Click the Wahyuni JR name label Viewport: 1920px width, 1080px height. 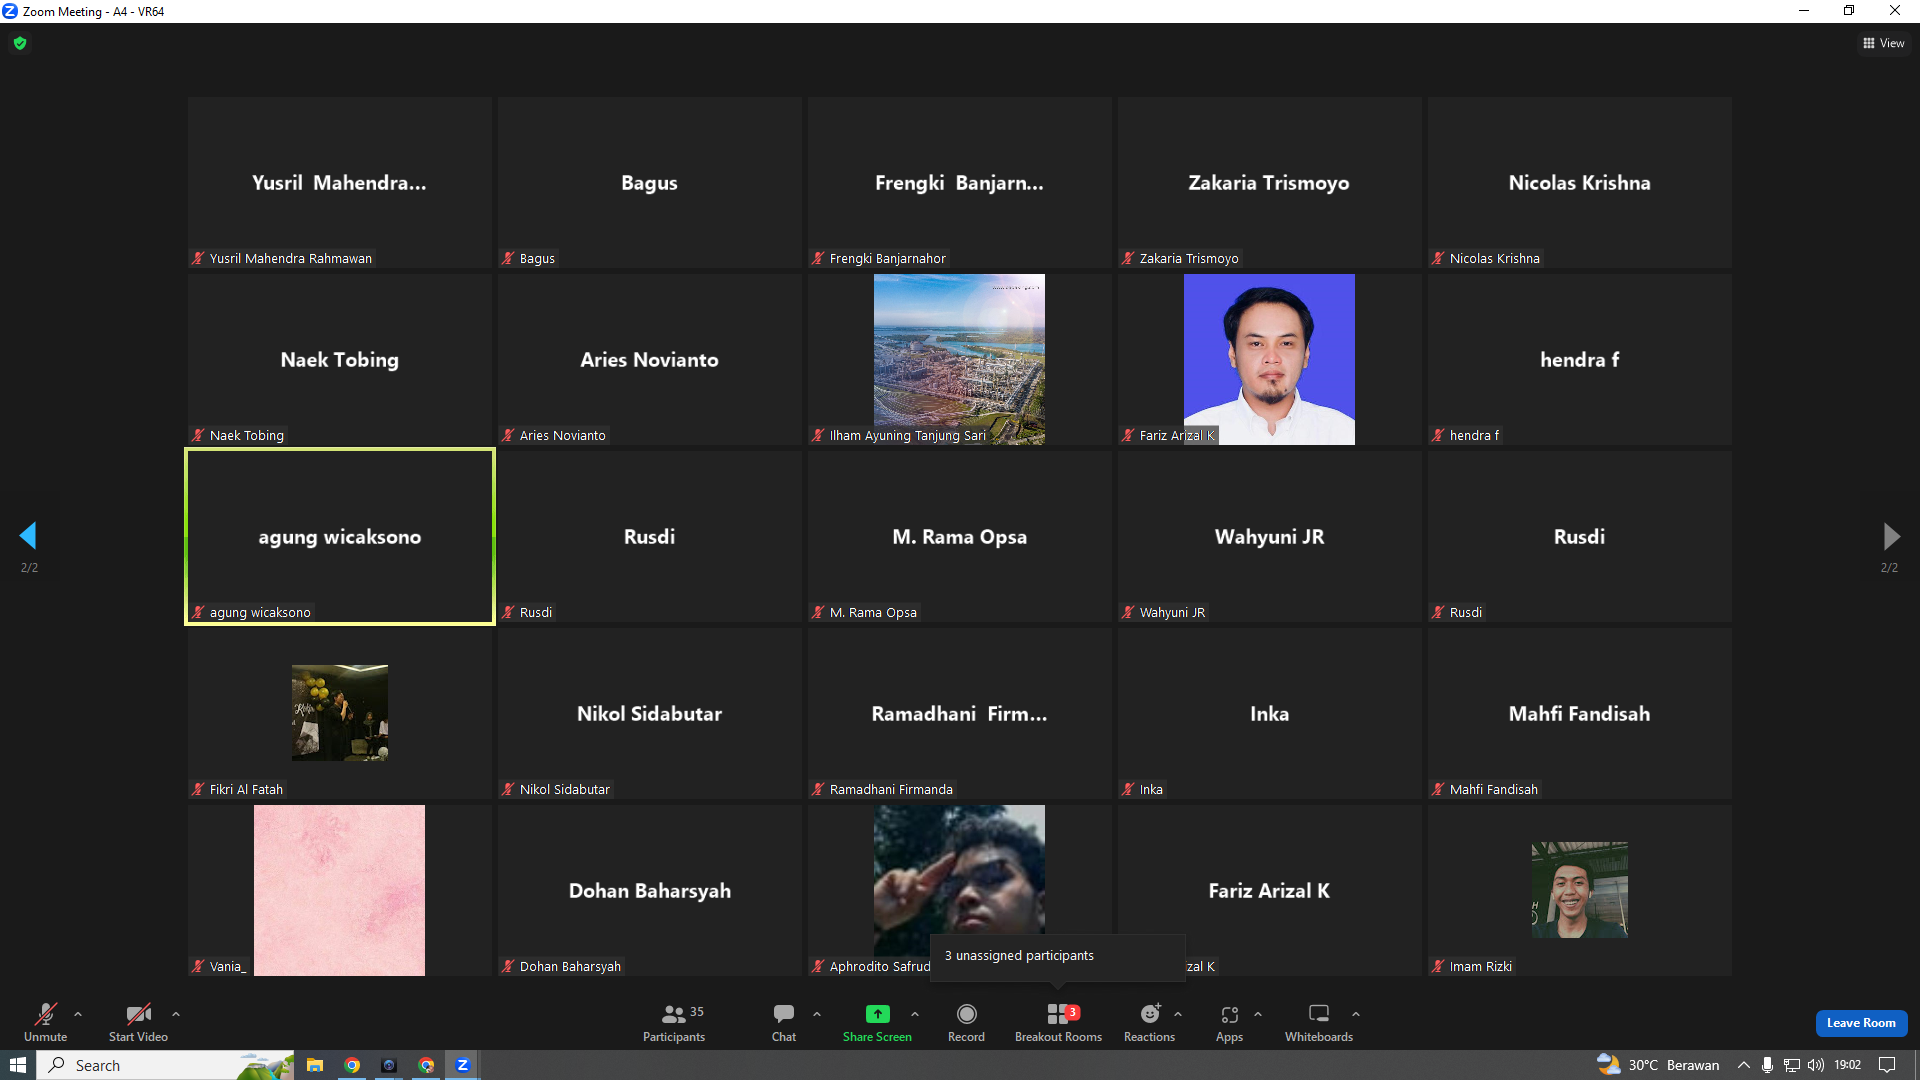pos(1173,612)
